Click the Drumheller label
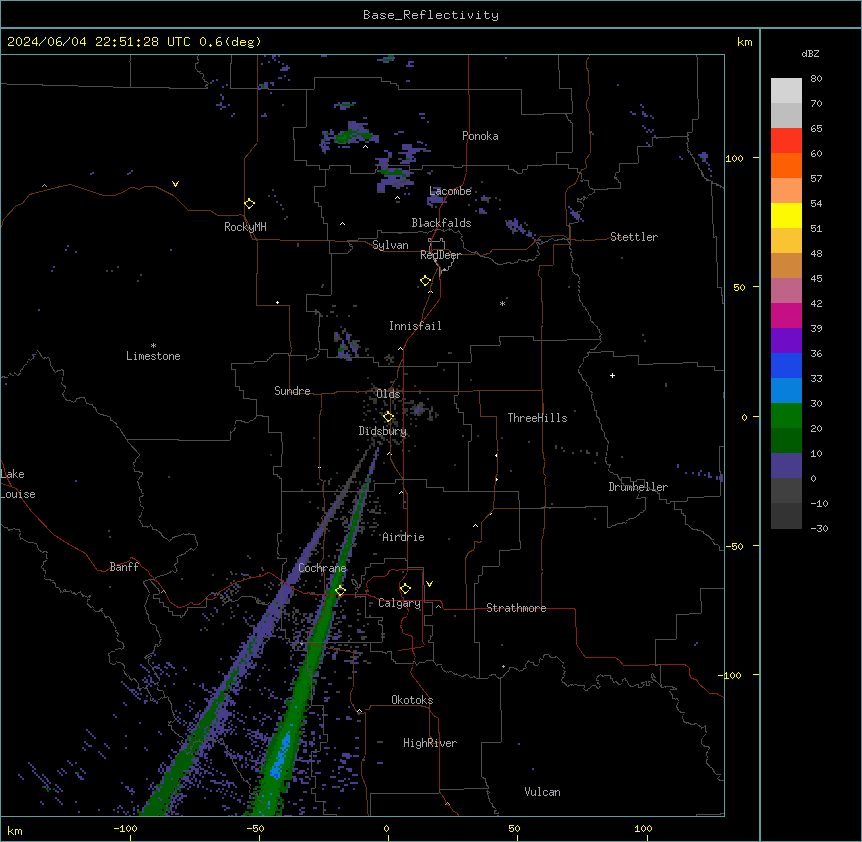 638,487
